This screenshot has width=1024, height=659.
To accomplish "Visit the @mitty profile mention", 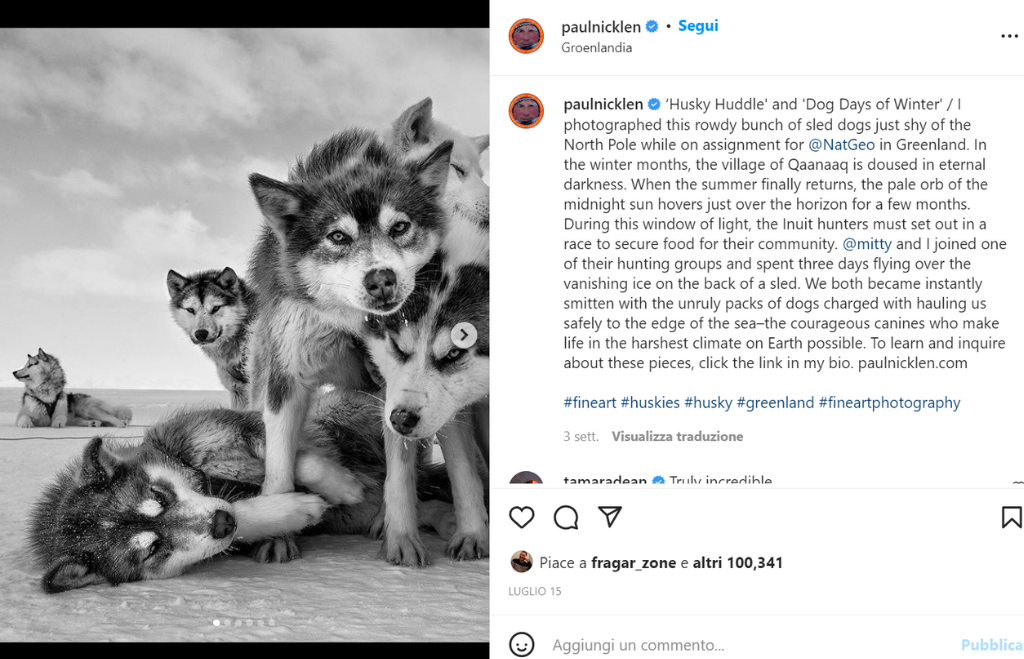I will point(868,244).
